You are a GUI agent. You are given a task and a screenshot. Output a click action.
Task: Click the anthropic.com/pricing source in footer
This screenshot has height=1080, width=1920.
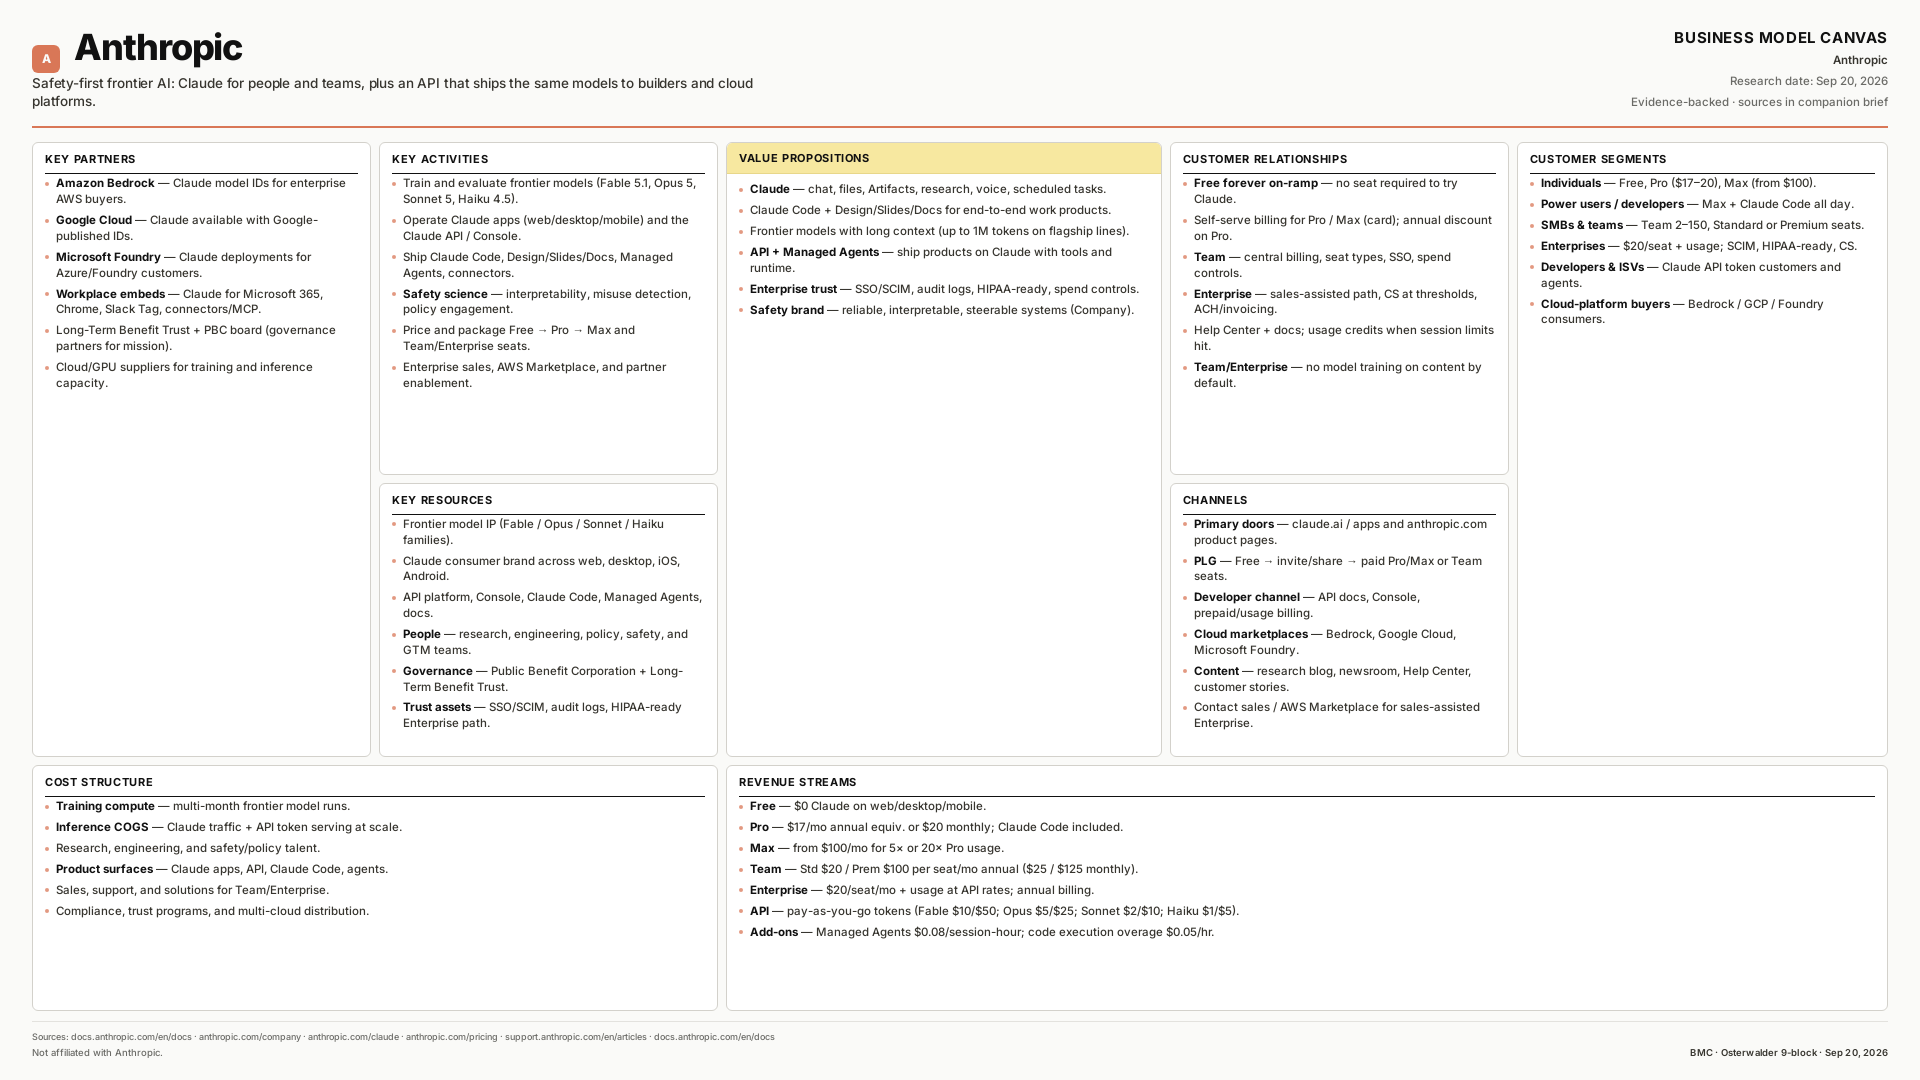[x=451, y=1037]
